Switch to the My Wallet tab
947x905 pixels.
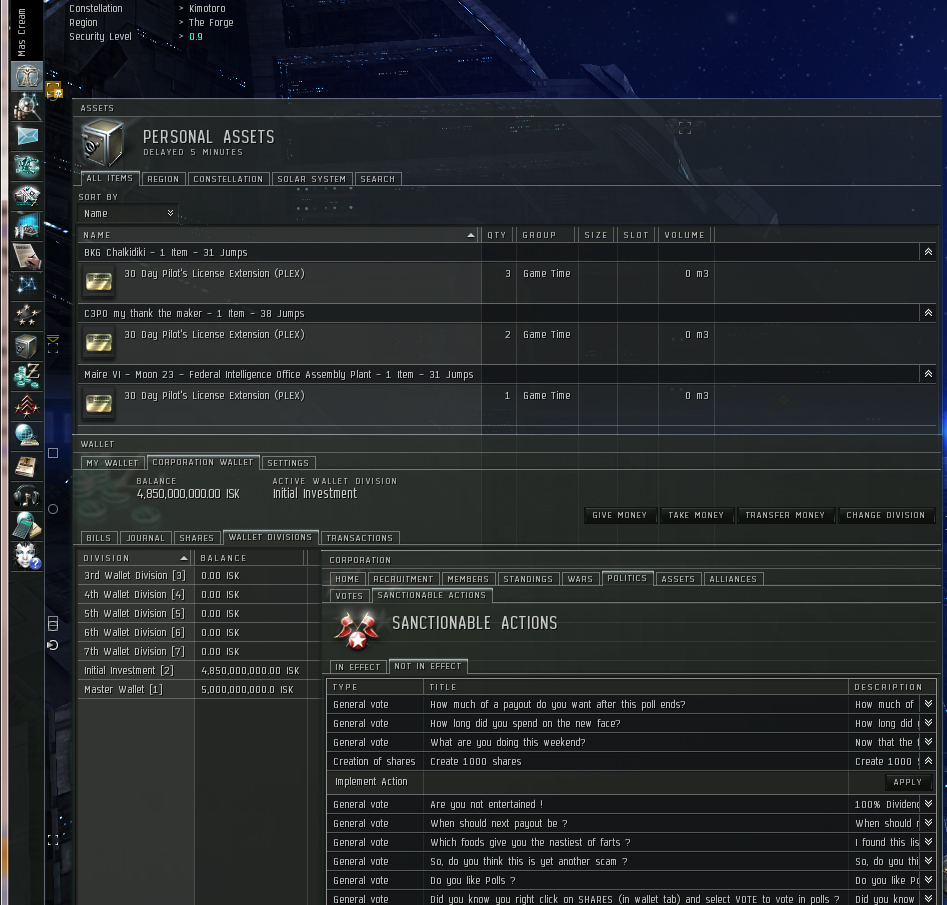point(112,463)
